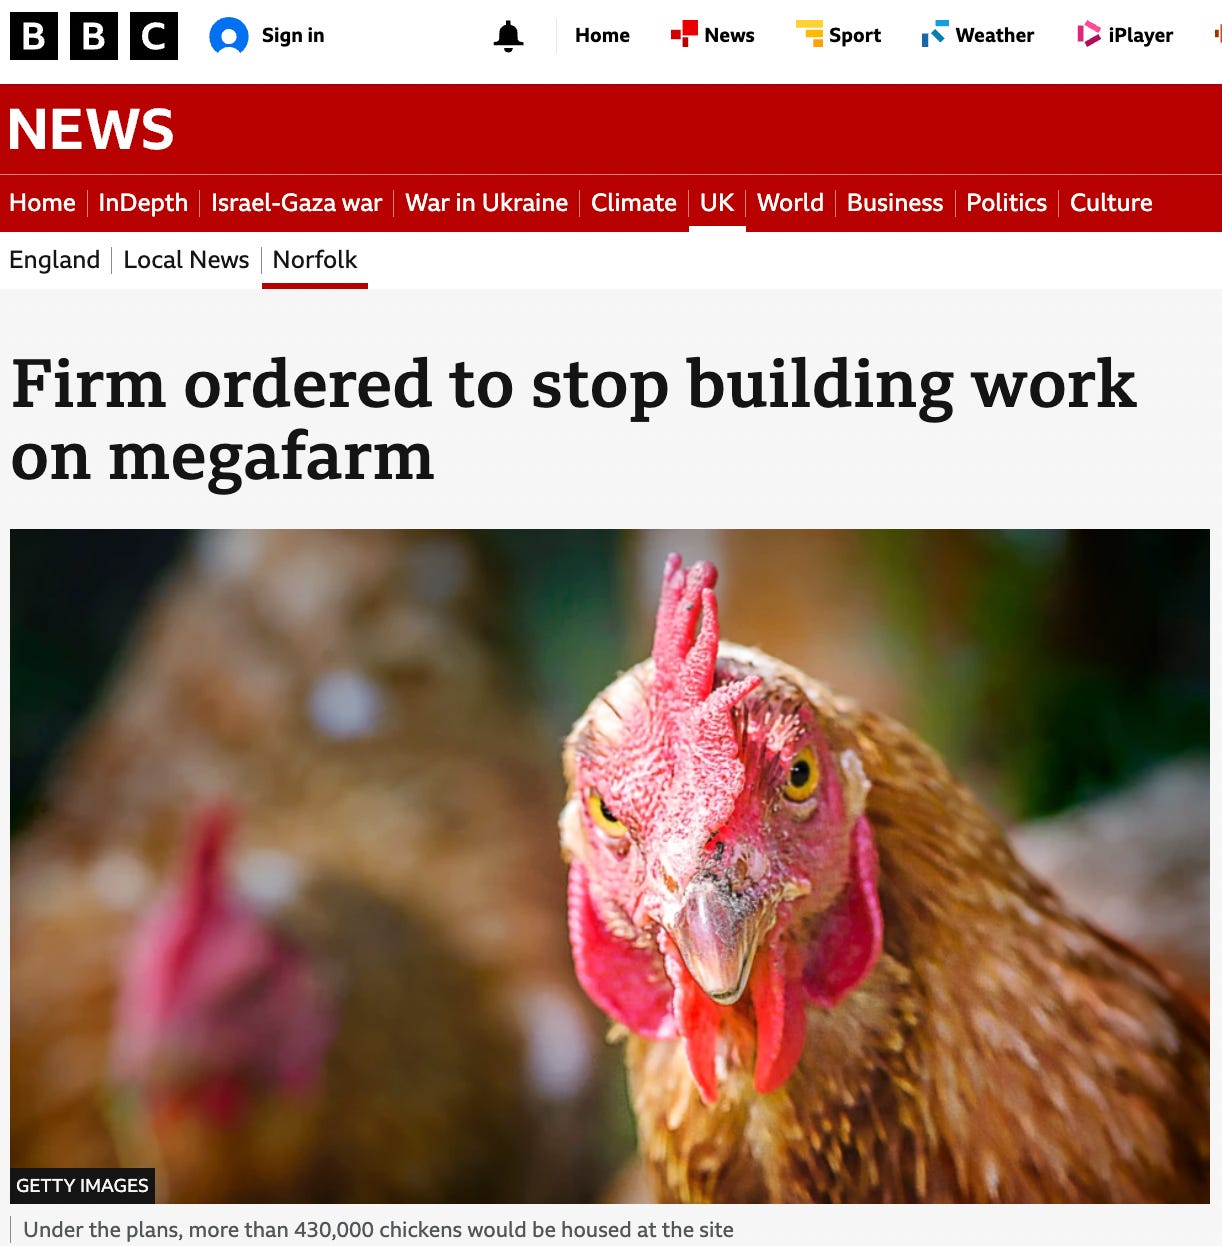
Task: Open the Home link in top bar
Action: pyautogui.click(x=602, y=35)
